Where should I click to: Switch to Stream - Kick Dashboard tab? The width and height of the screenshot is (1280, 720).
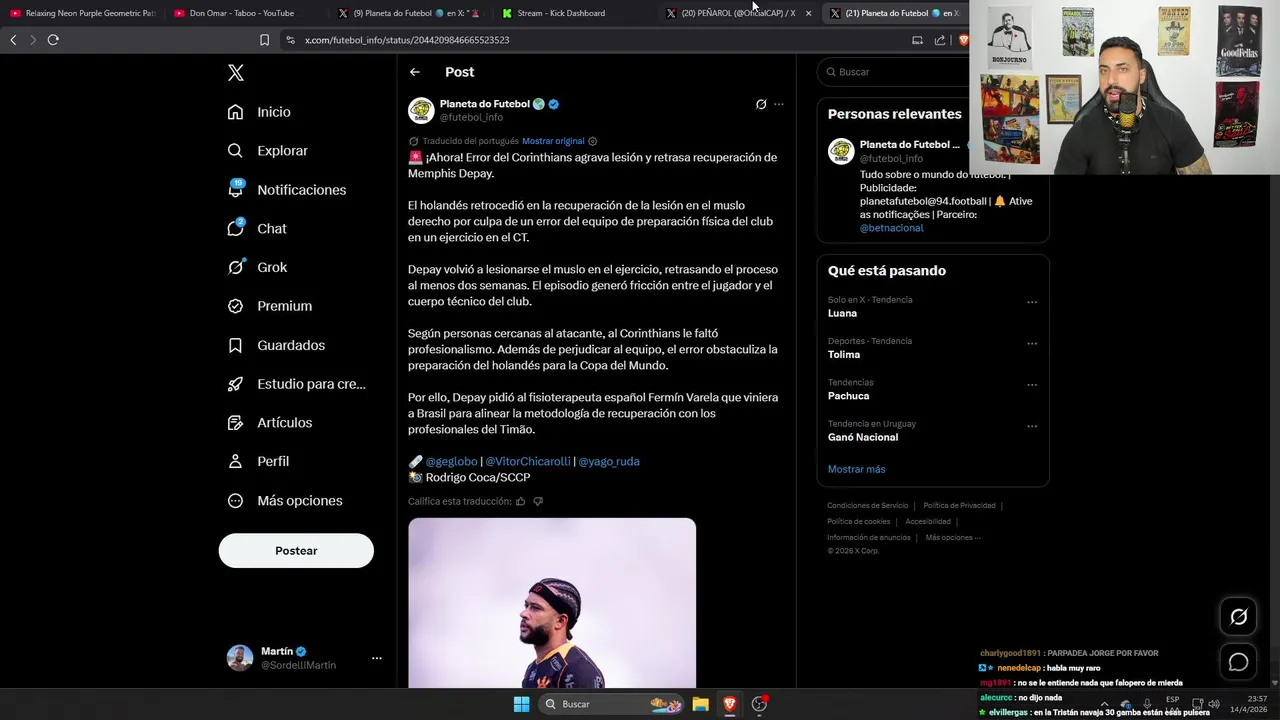tap(560, 13)
